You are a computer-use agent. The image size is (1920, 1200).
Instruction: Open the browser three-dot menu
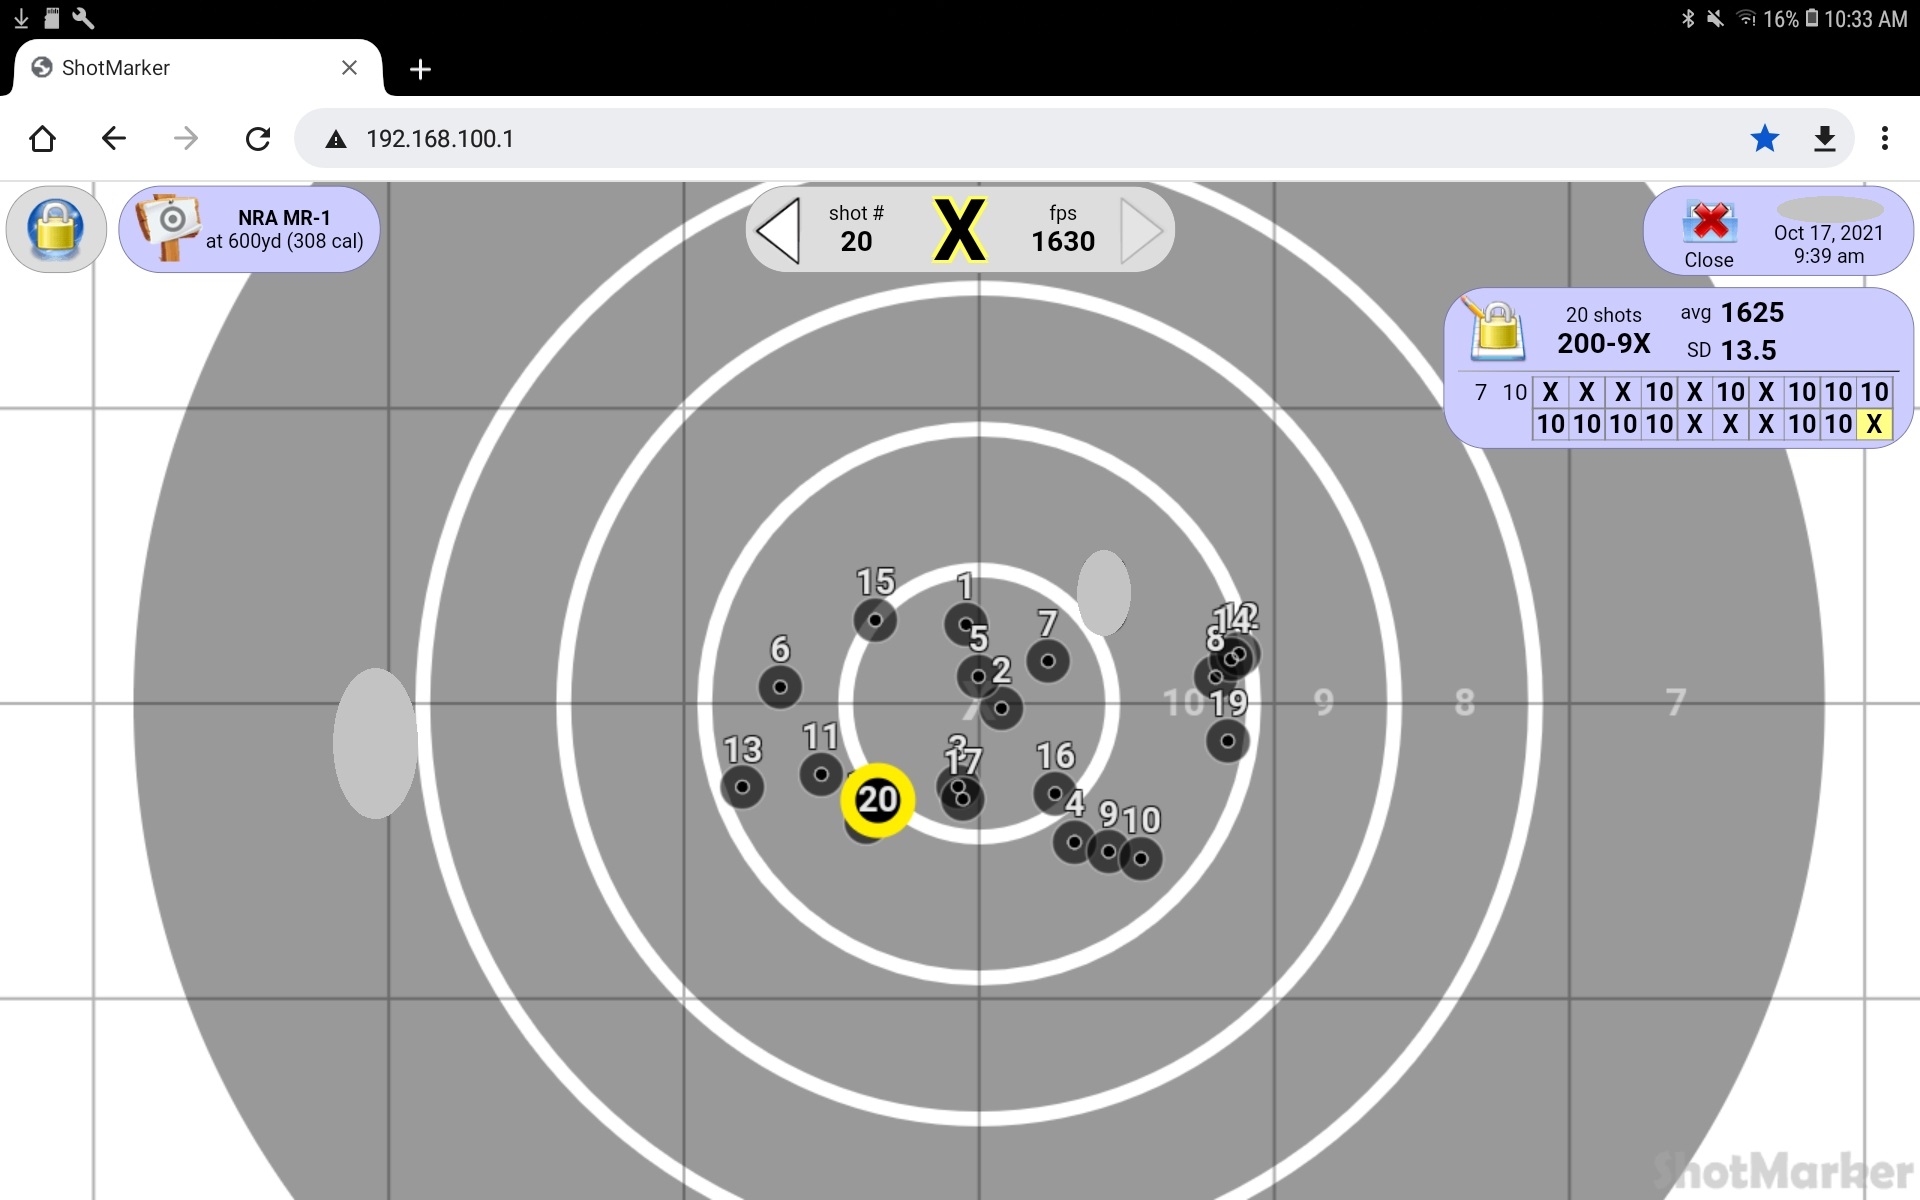tap(1885, 138)
